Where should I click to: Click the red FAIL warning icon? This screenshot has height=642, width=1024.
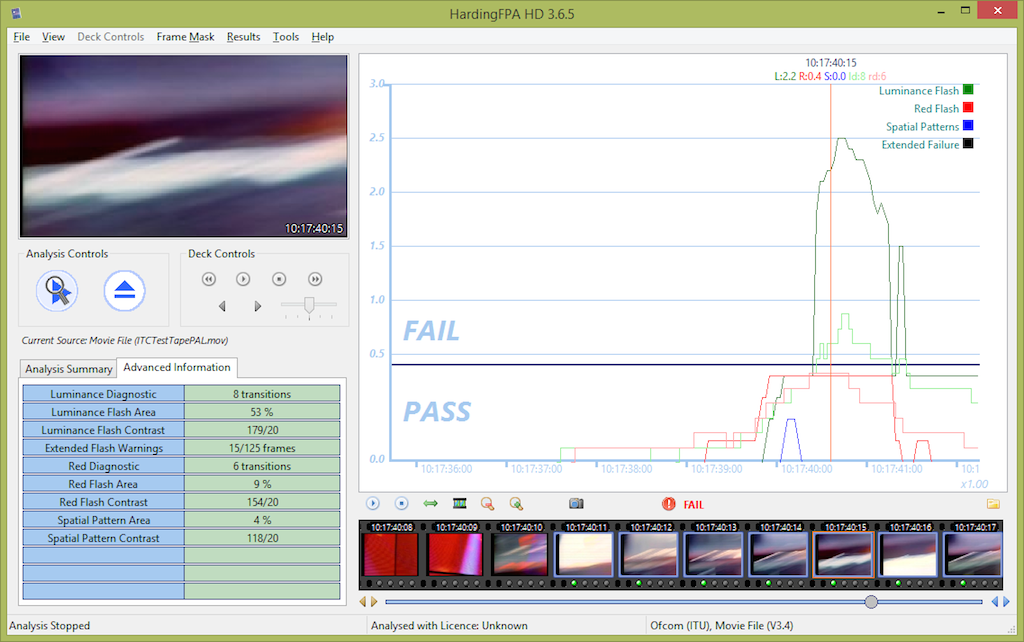pyautogui.click(x=668, y=504)
